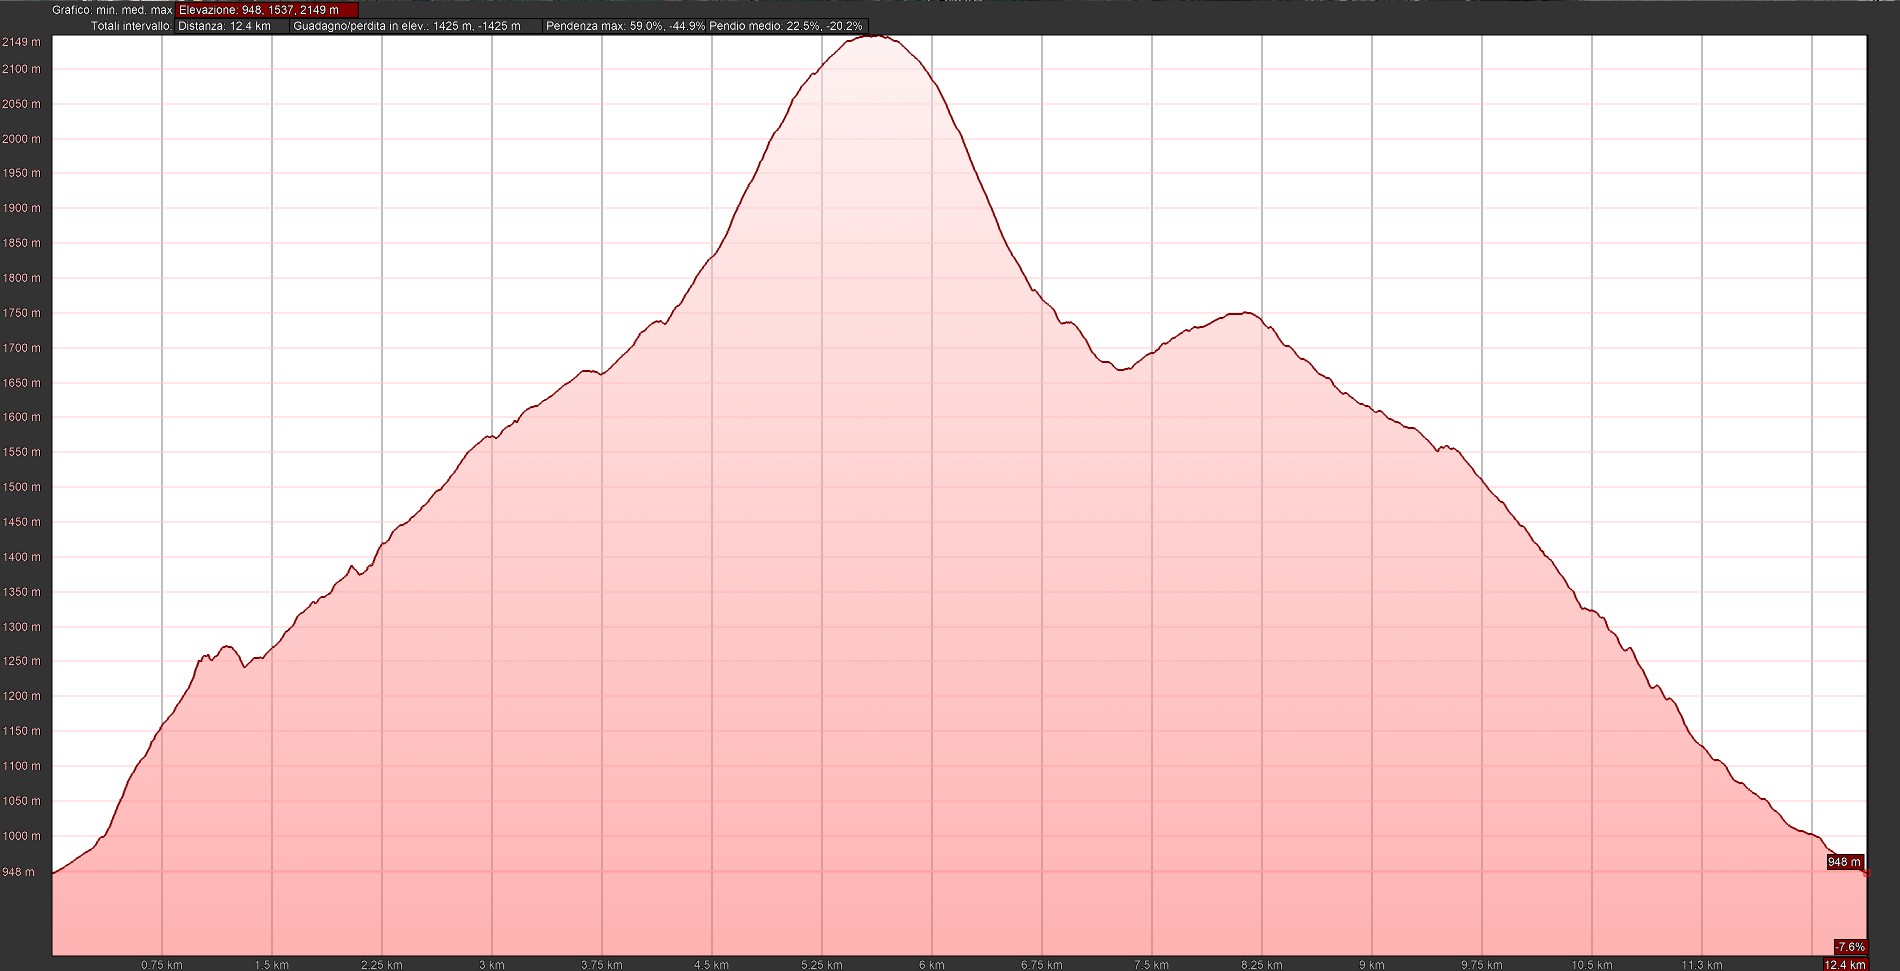Click the 0.75 km distance axis label
Screen dimensions: 1900x971
click(x=161, y=965)
